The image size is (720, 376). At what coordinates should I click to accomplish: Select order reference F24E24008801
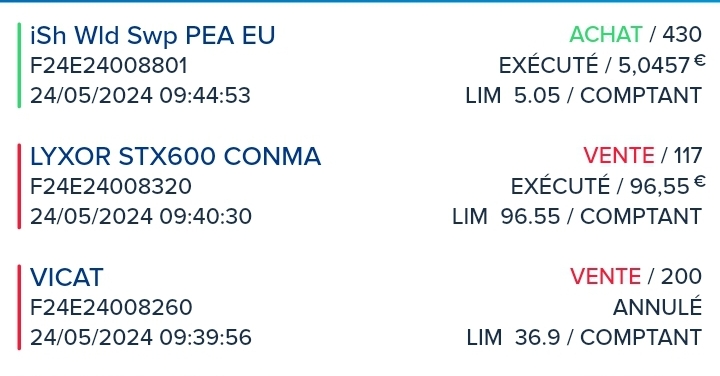click(x=109, y=66)
